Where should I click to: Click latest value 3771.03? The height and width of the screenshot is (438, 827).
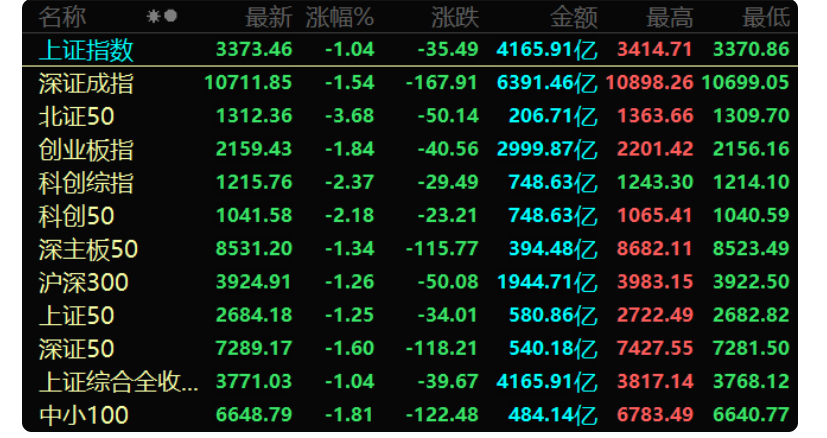click(254, 382)
